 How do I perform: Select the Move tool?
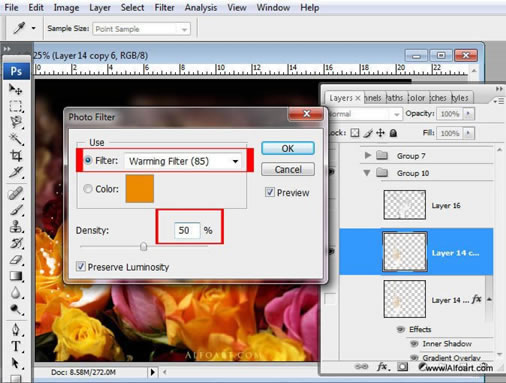tap(15, 89)
